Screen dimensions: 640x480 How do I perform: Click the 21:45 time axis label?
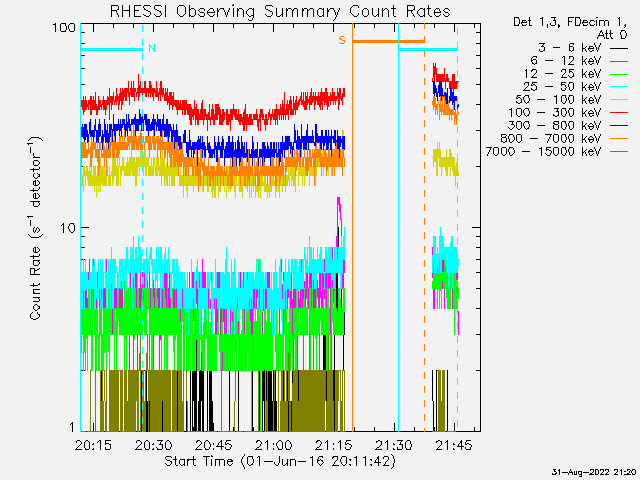point(453,445)
